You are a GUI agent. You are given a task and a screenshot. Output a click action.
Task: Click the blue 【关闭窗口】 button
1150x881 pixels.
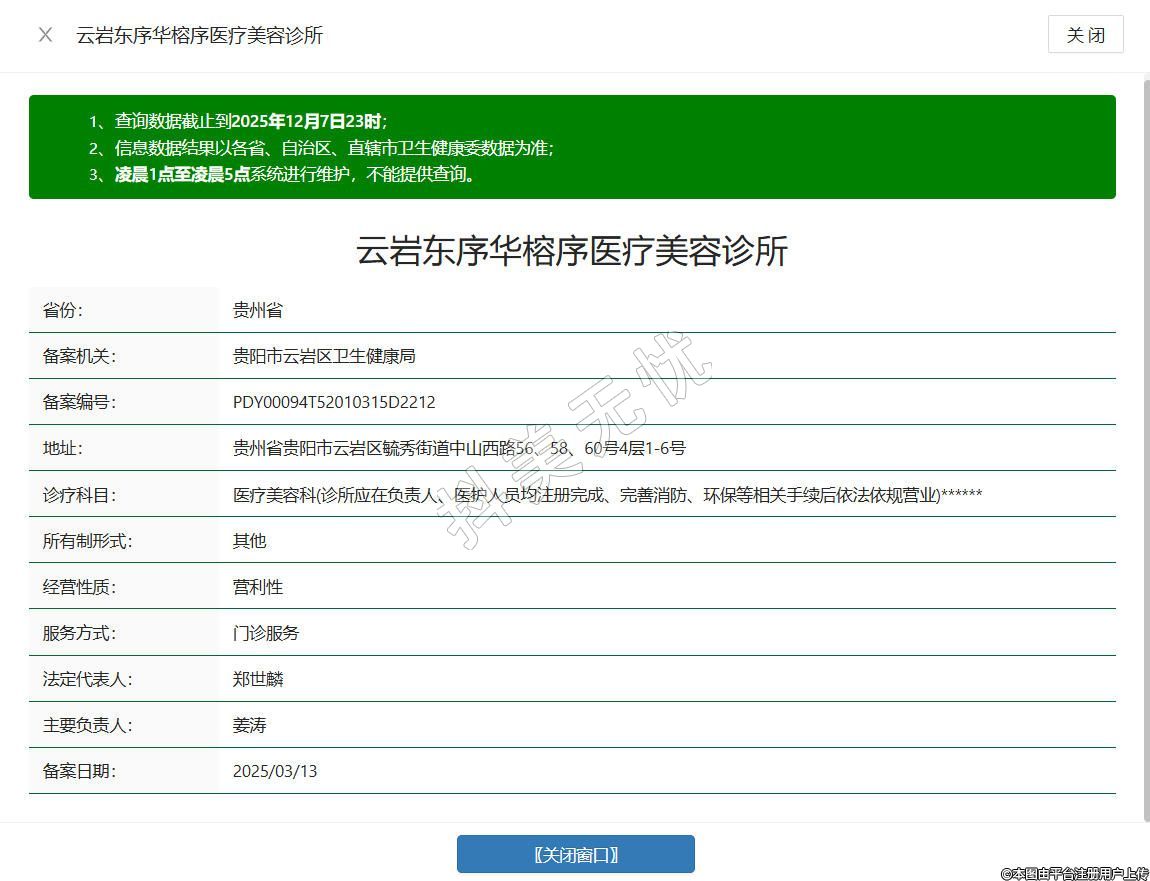pos(575,854)
